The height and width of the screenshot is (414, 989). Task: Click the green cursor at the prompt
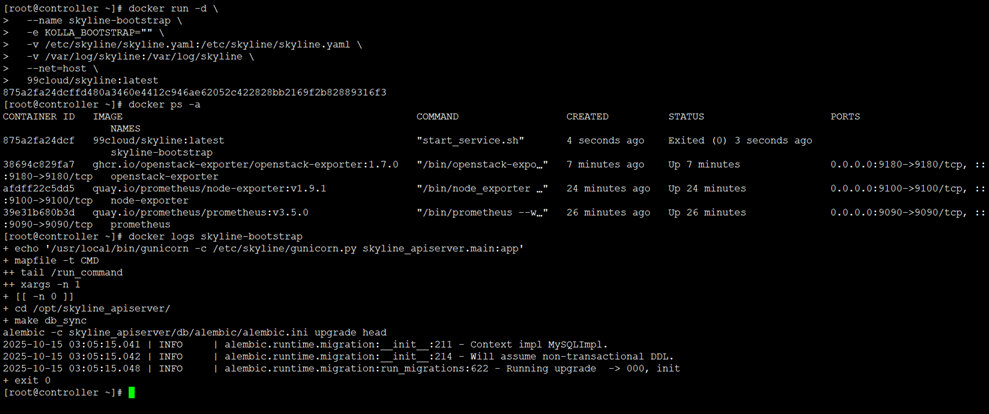[131, 393]
